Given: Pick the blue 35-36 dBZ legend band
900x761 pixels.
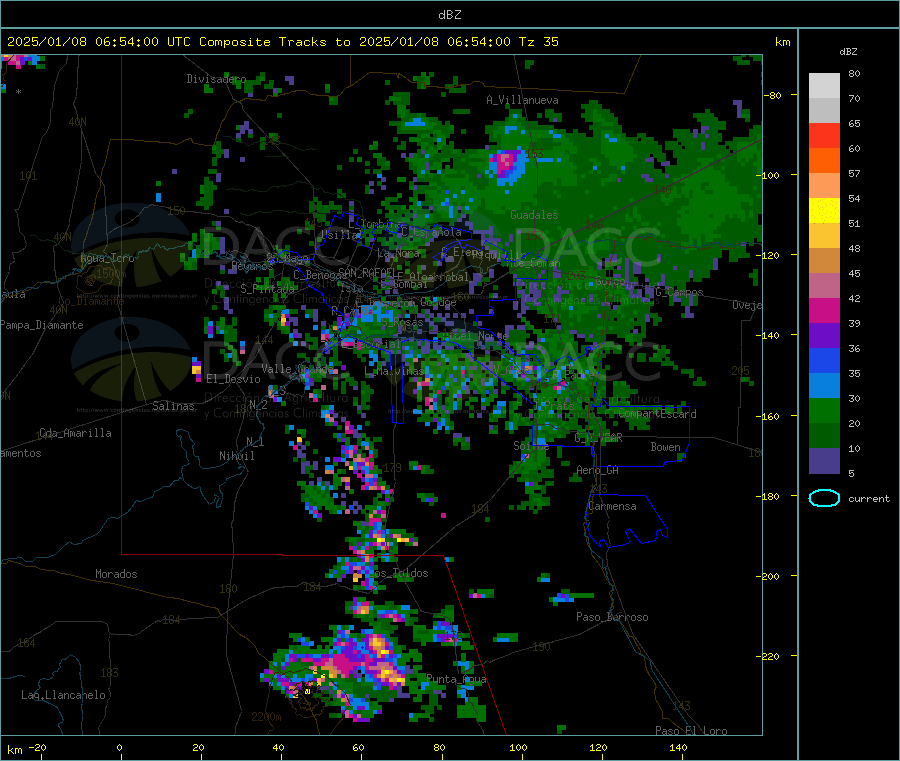Looking at the screenshot, I should coord(824,360).
